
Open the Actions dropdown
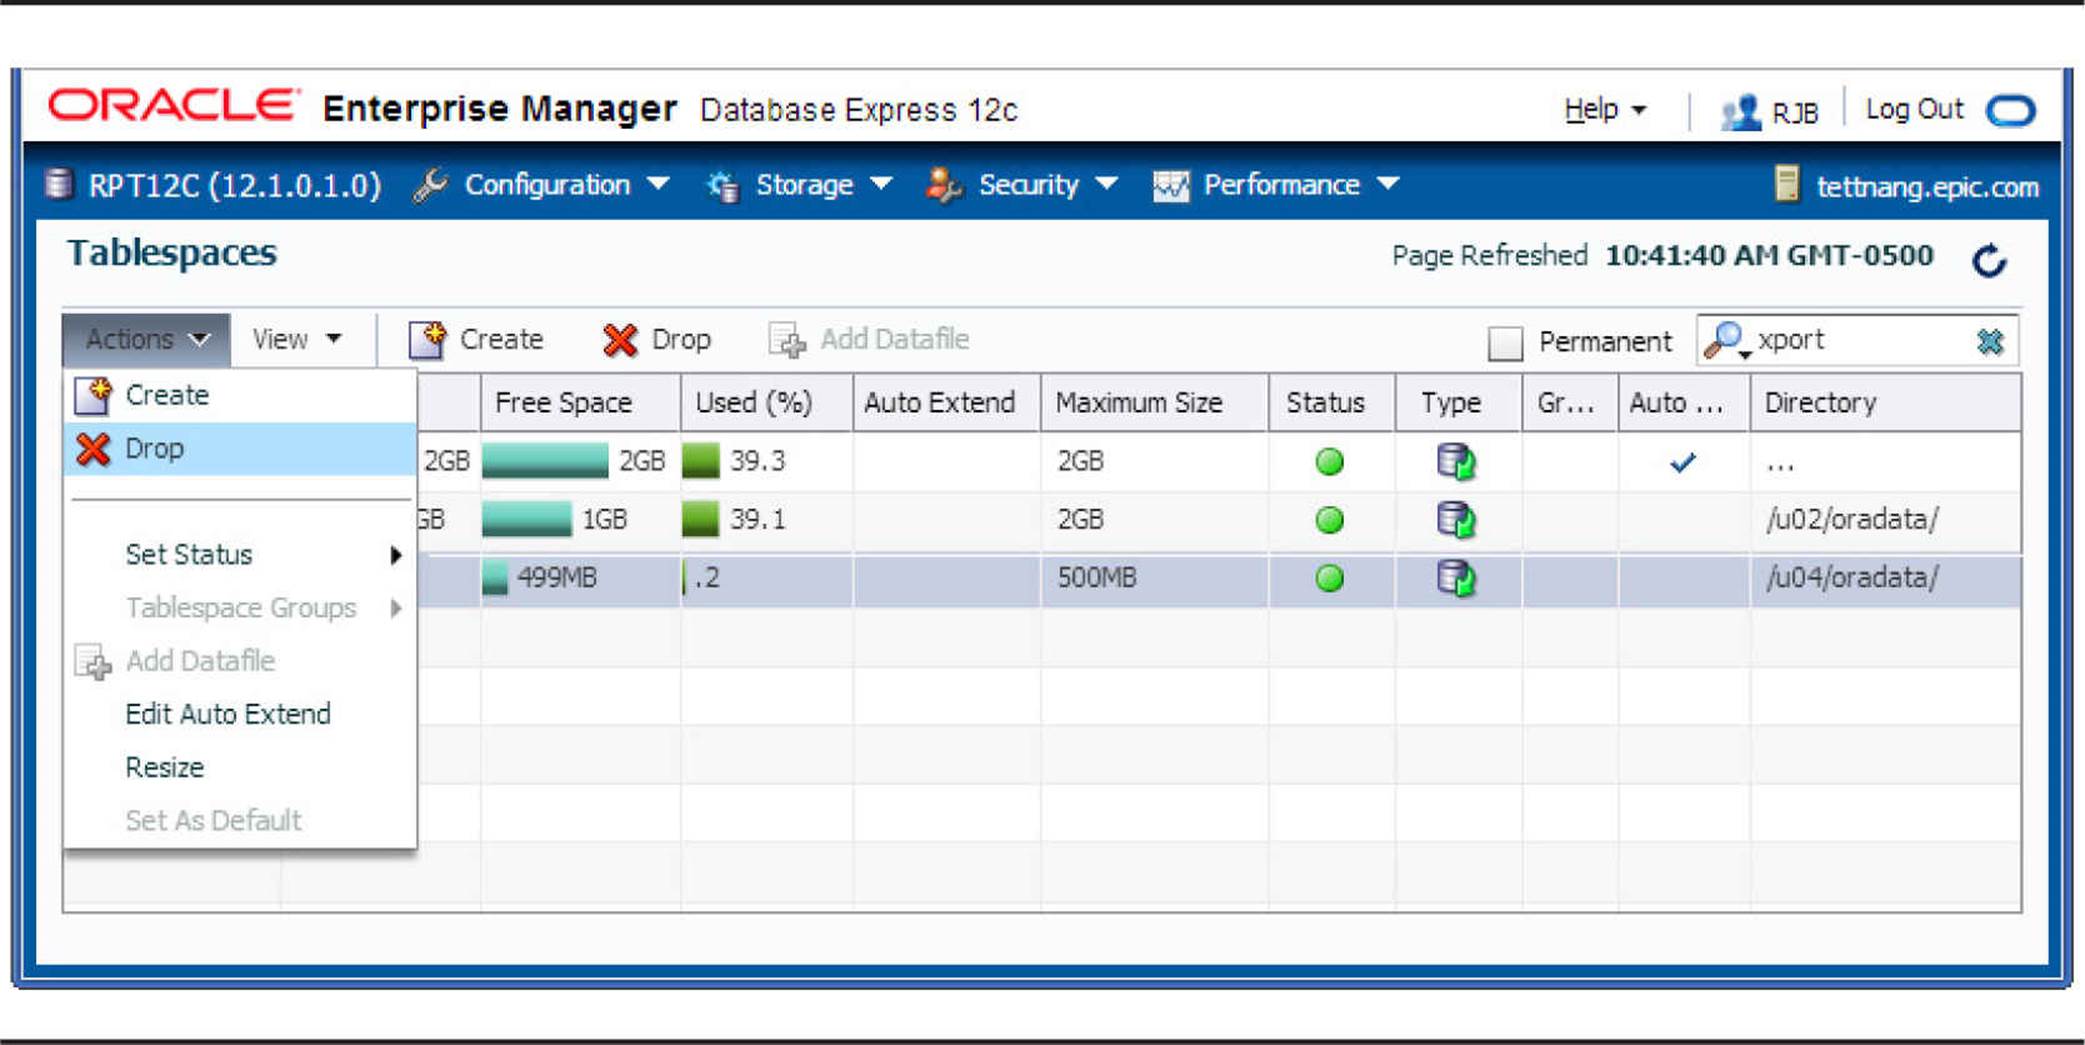click(146, 340)
